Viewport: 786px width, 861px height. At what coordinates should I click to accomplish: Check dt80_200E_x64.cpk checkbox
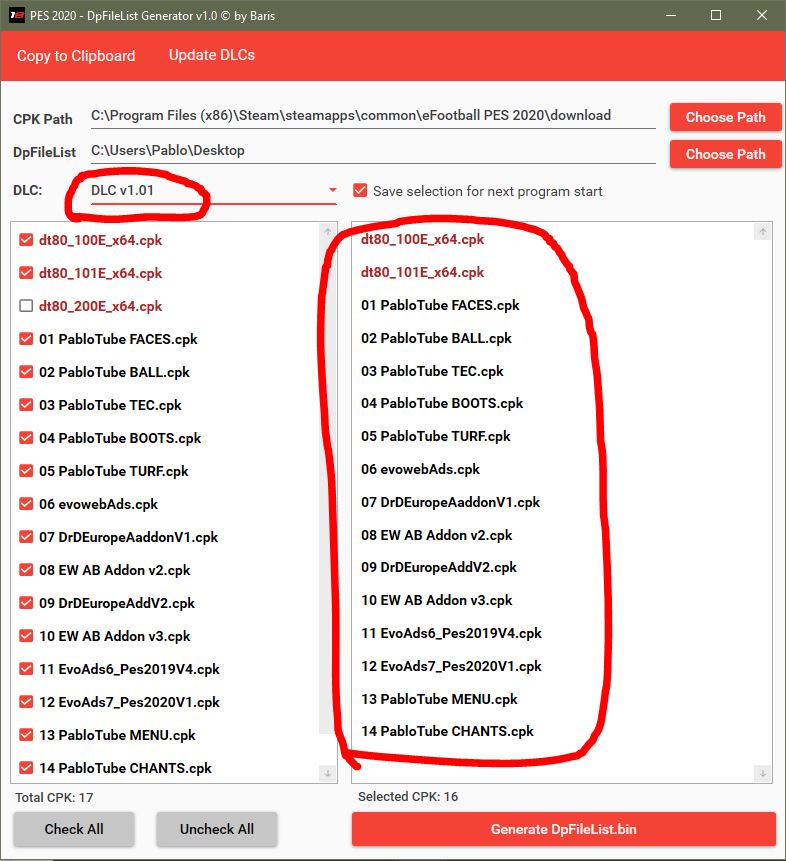click(26, 306)
